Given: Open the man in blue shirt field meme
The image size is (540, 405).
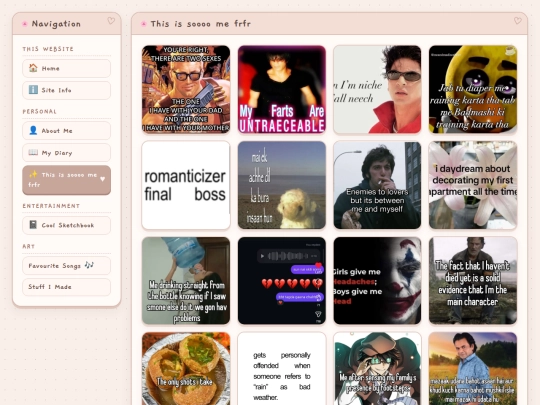Looking at the screenshot, I should tap(473, 368).
